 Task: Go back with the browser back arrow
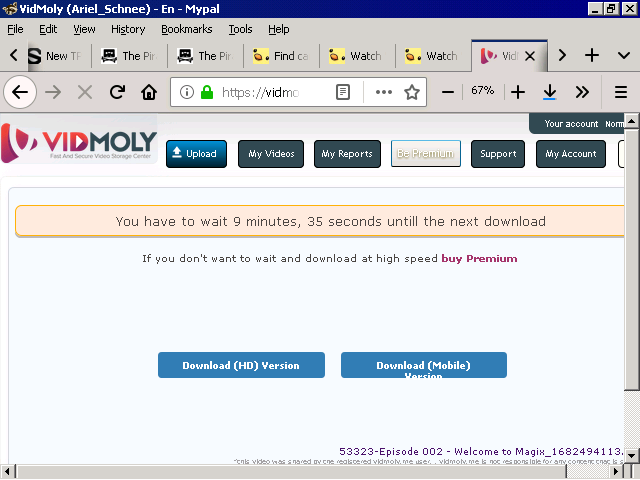click(x=20, y=92)
